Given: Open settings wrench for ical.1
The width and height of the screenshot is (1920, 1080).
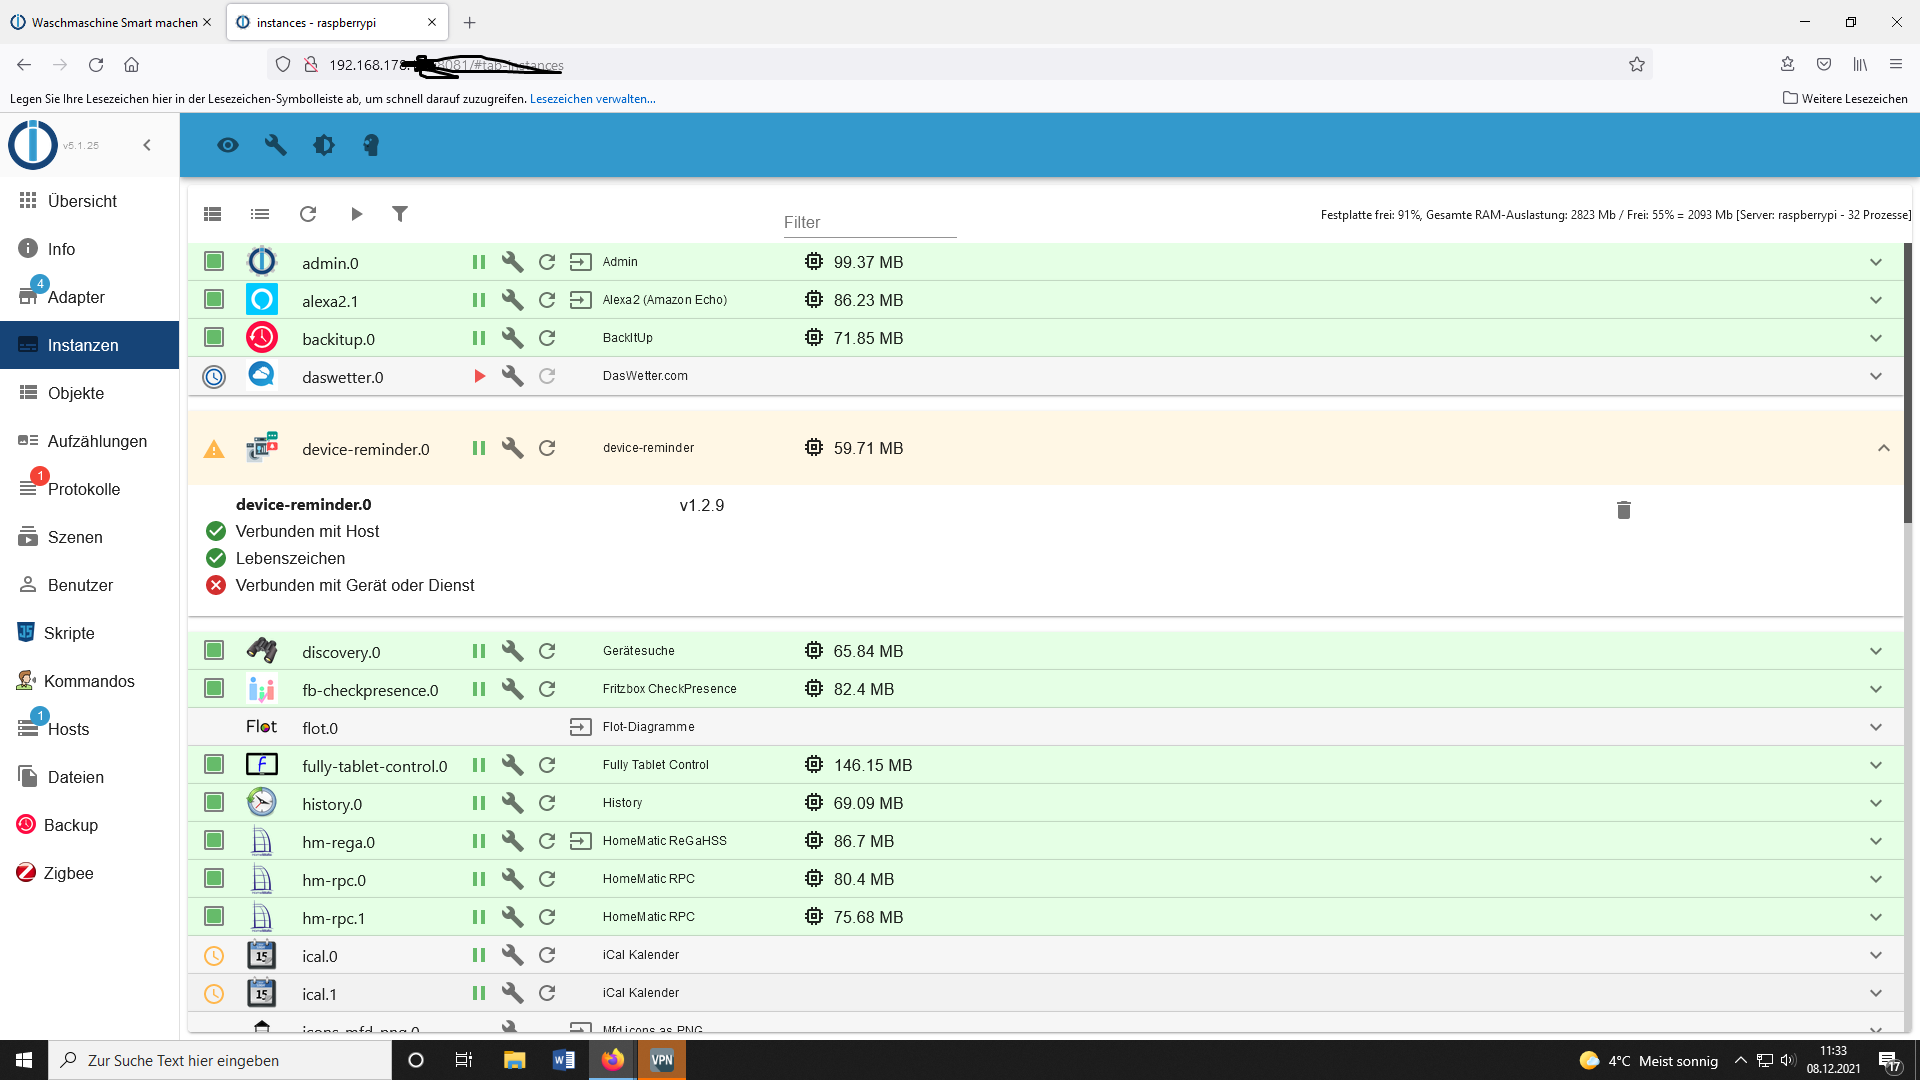Looking at the screenshot, I should pos(513,993).
